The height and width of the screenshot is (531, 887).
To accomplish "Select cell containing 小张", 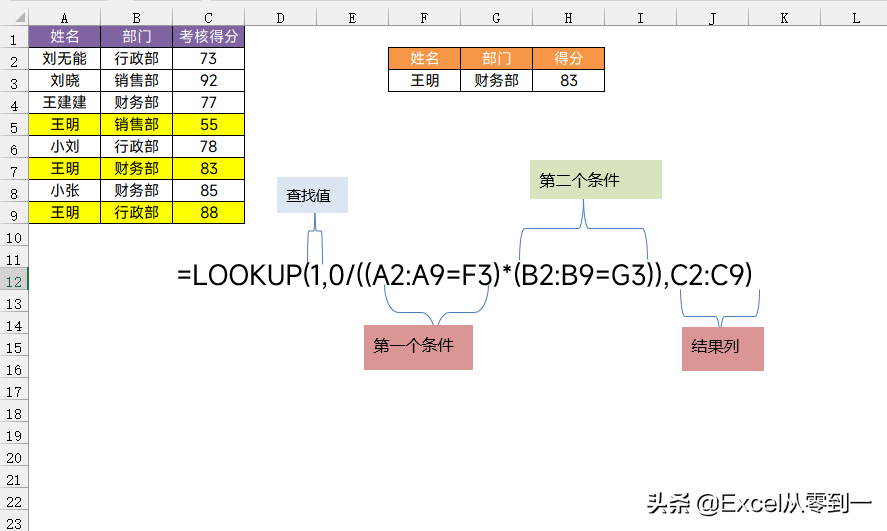I will click(x=64, y=191).
